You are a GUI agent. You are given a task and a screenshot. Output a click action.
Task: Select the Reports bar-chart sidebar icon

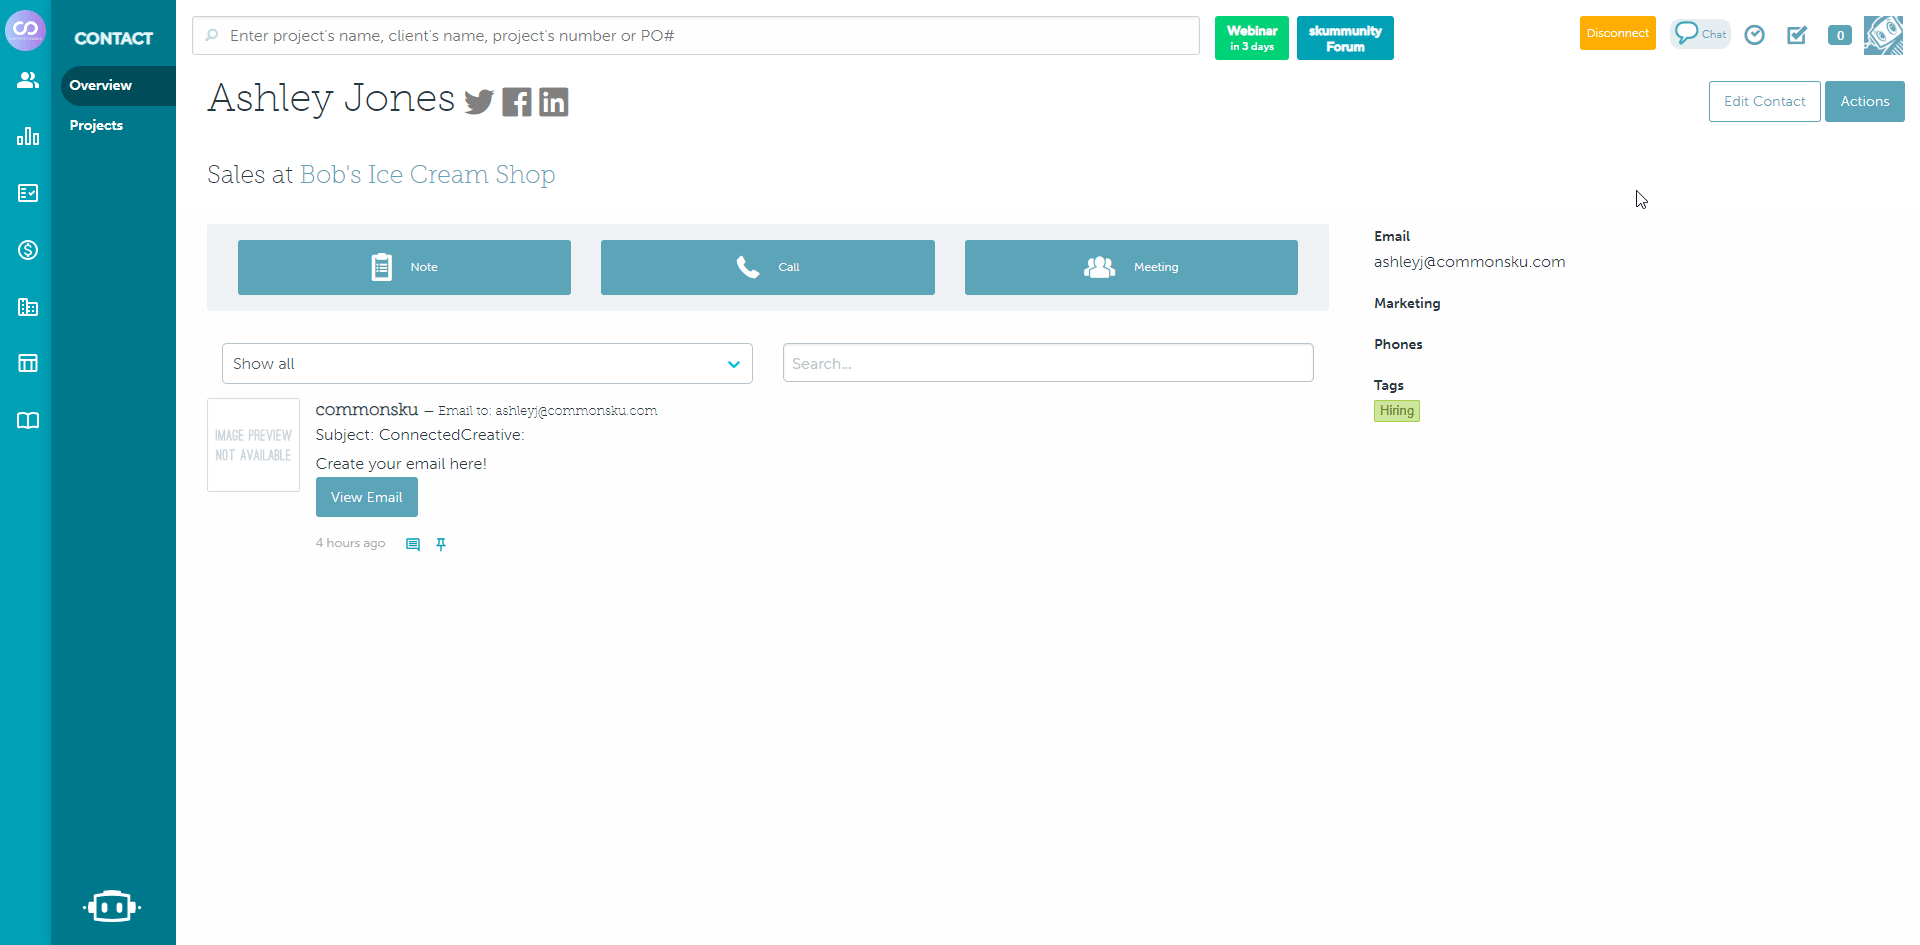pos(27,136)
